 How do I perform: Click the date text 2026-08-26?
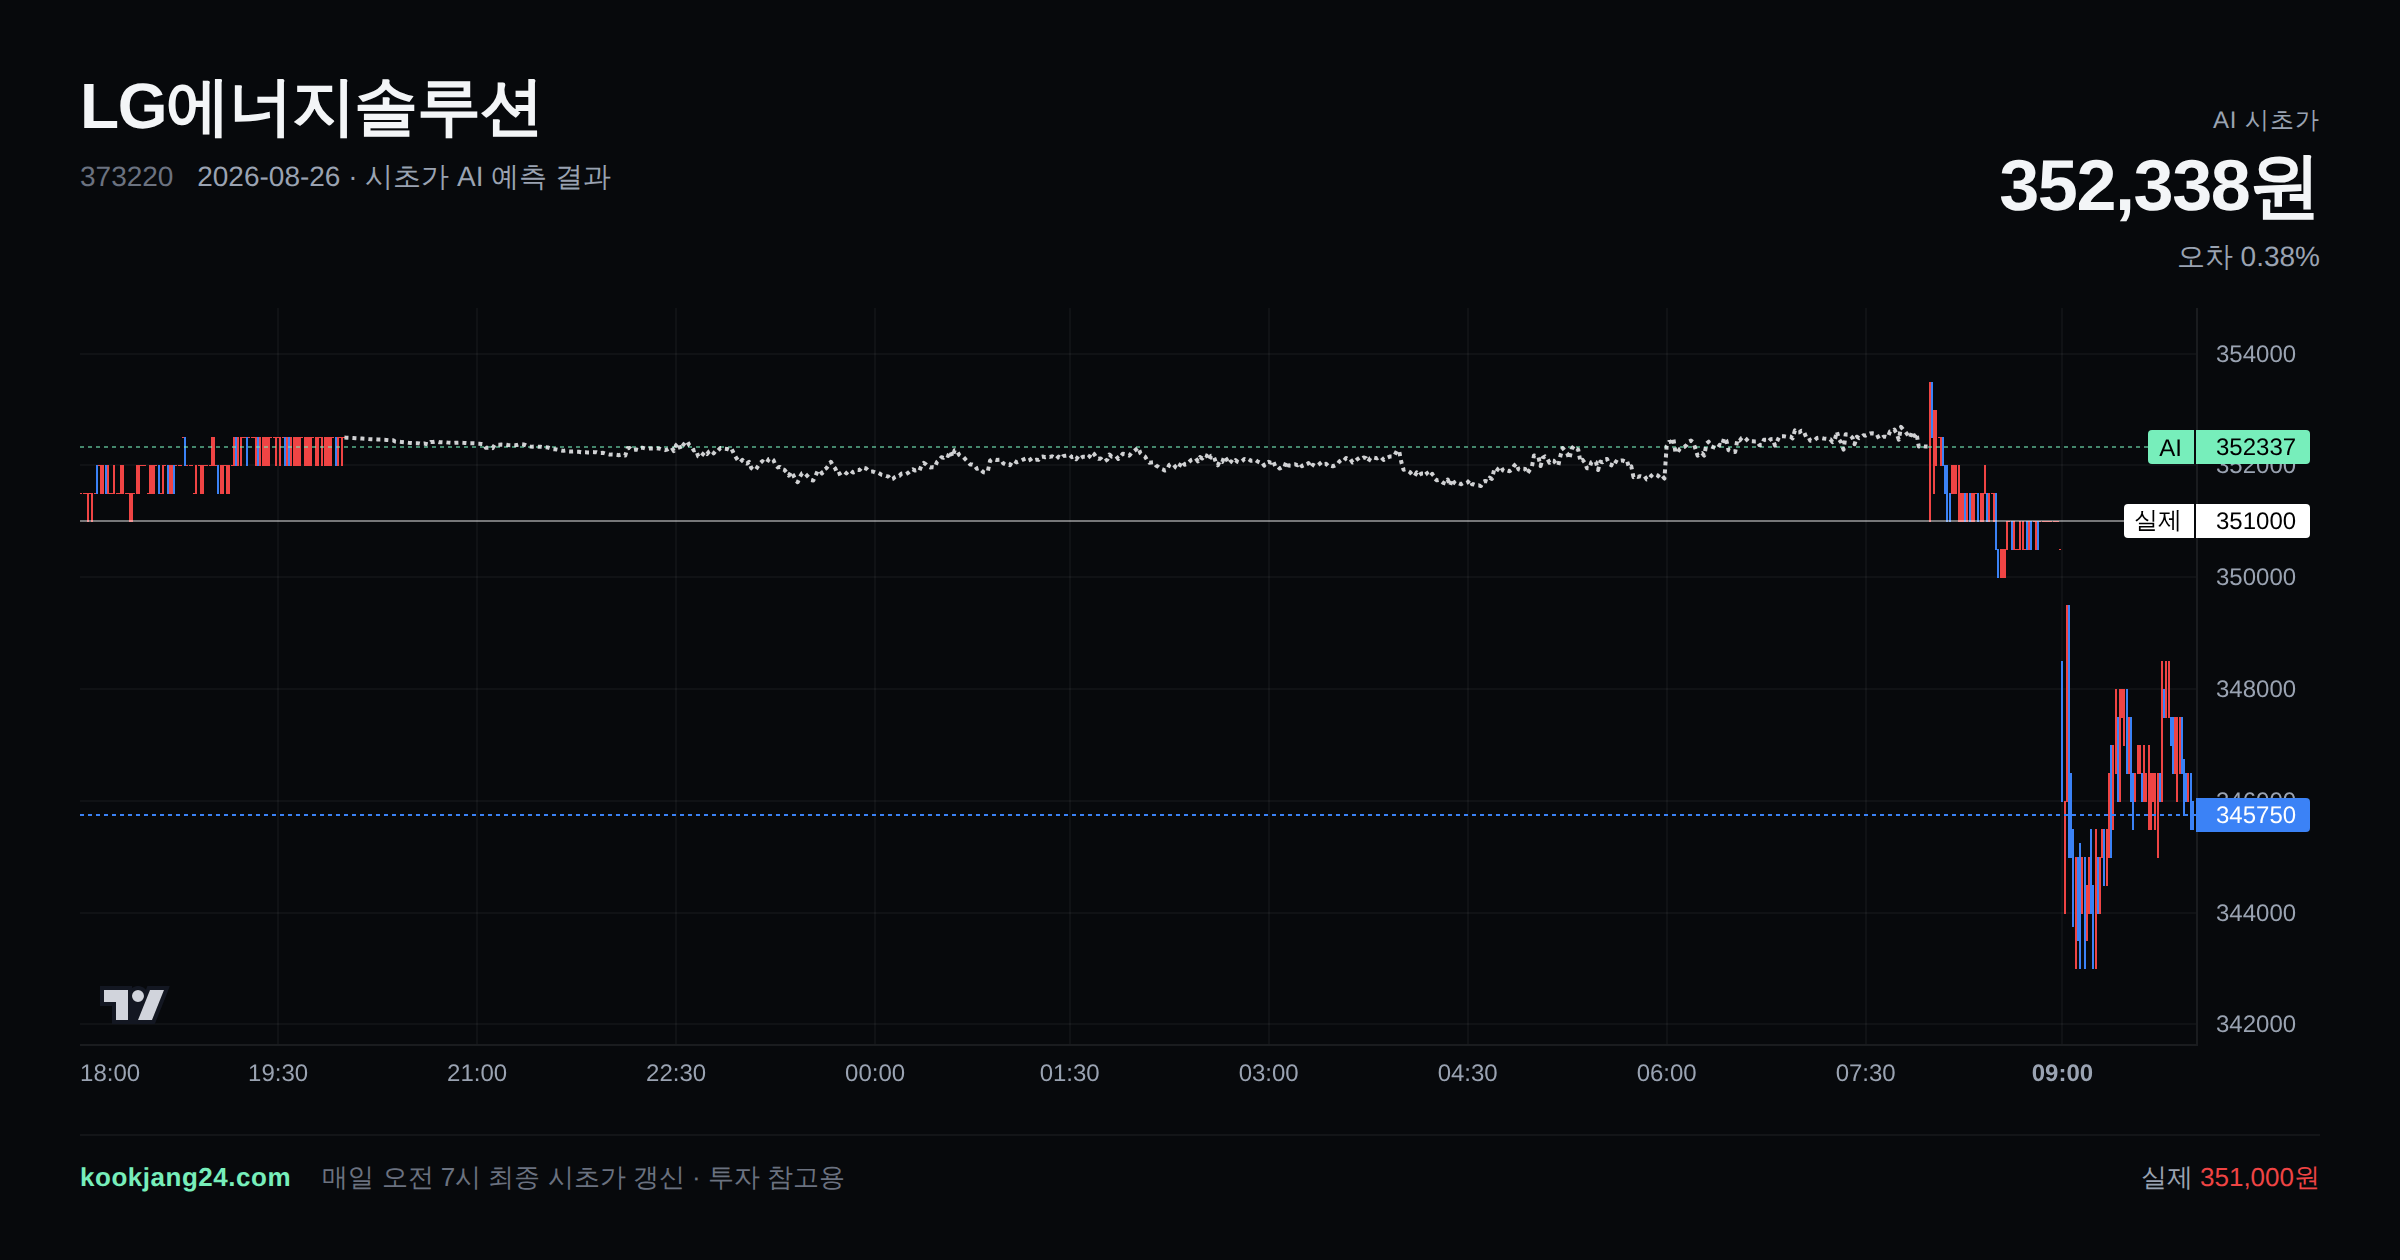[x=268, y=177]
